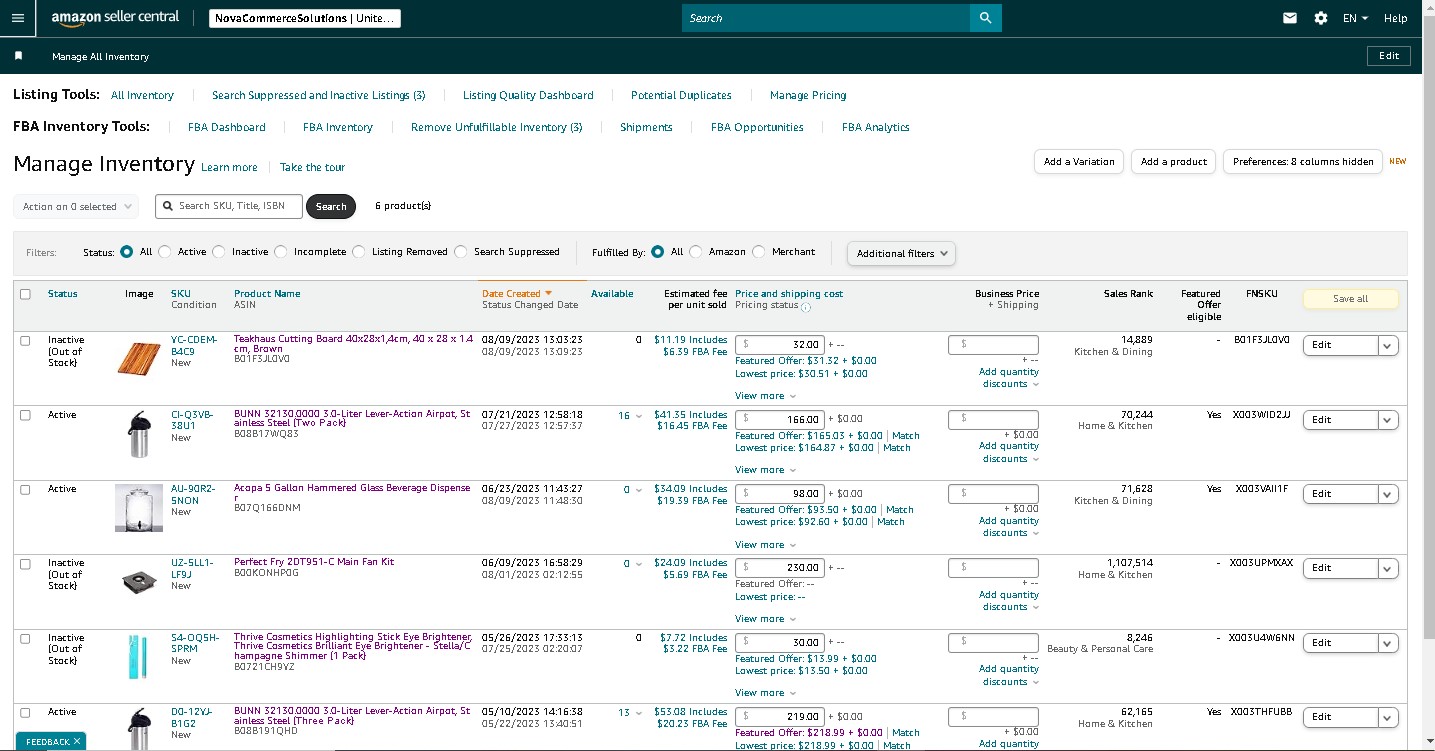Click the Search button next to SKU field
Screen dimensions: 1435x751
click(331, 207)
